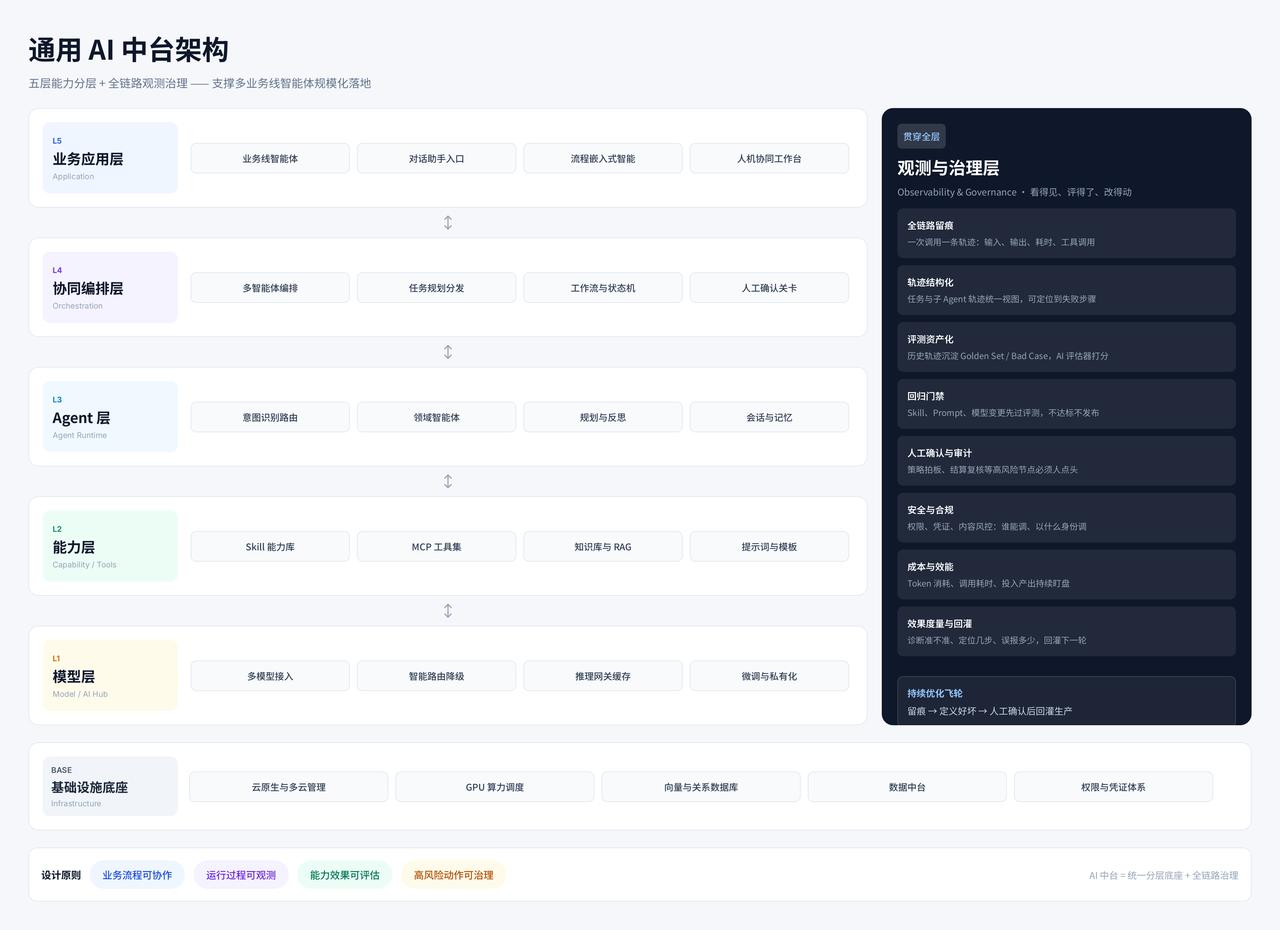
Task: Click the 规划与反思 chip
Action: [603, 417]
